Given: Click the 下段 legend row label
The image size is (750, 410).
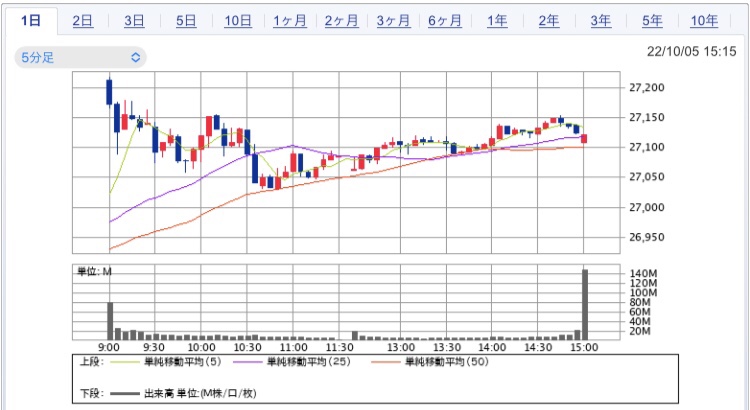Looking at the screenshot, I should [x=92, y=394].
